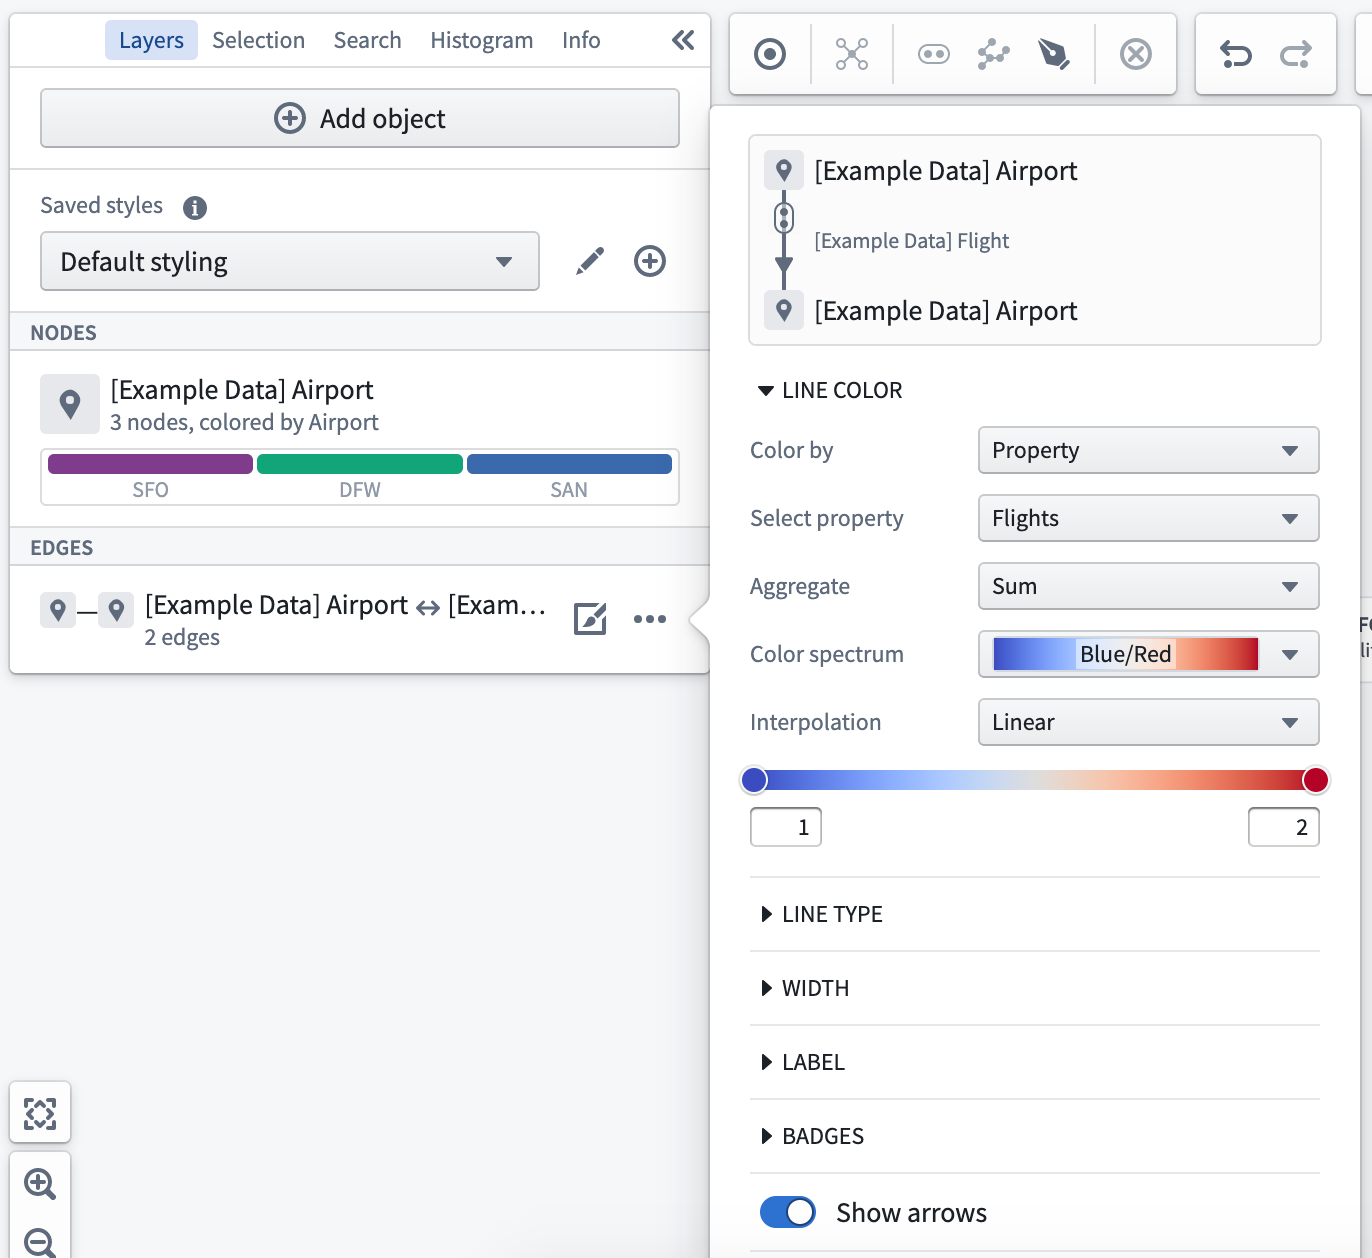Open the Saved styles dropdown
1372x1258 pixels.
point(290,261)
